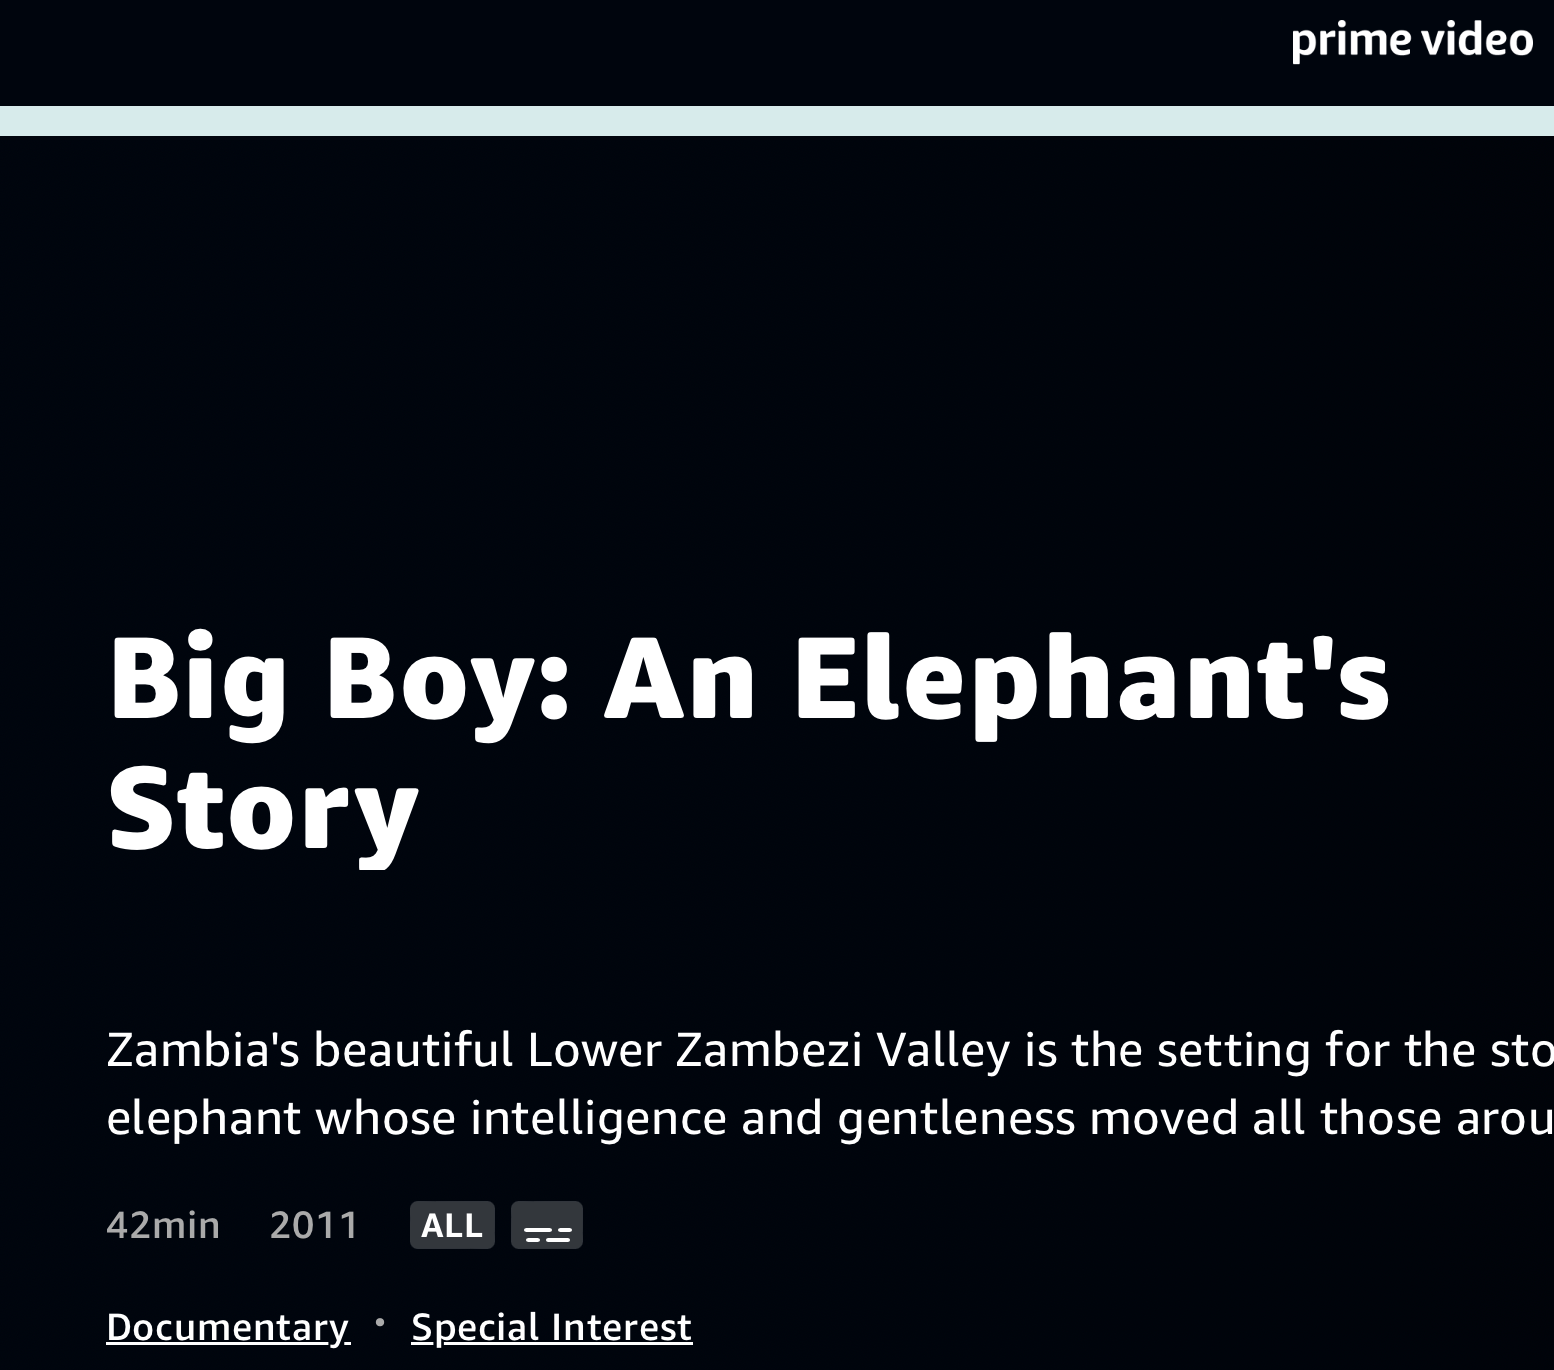Click the Prime Video logo
The image size is (1554, 1370).
1411,40
